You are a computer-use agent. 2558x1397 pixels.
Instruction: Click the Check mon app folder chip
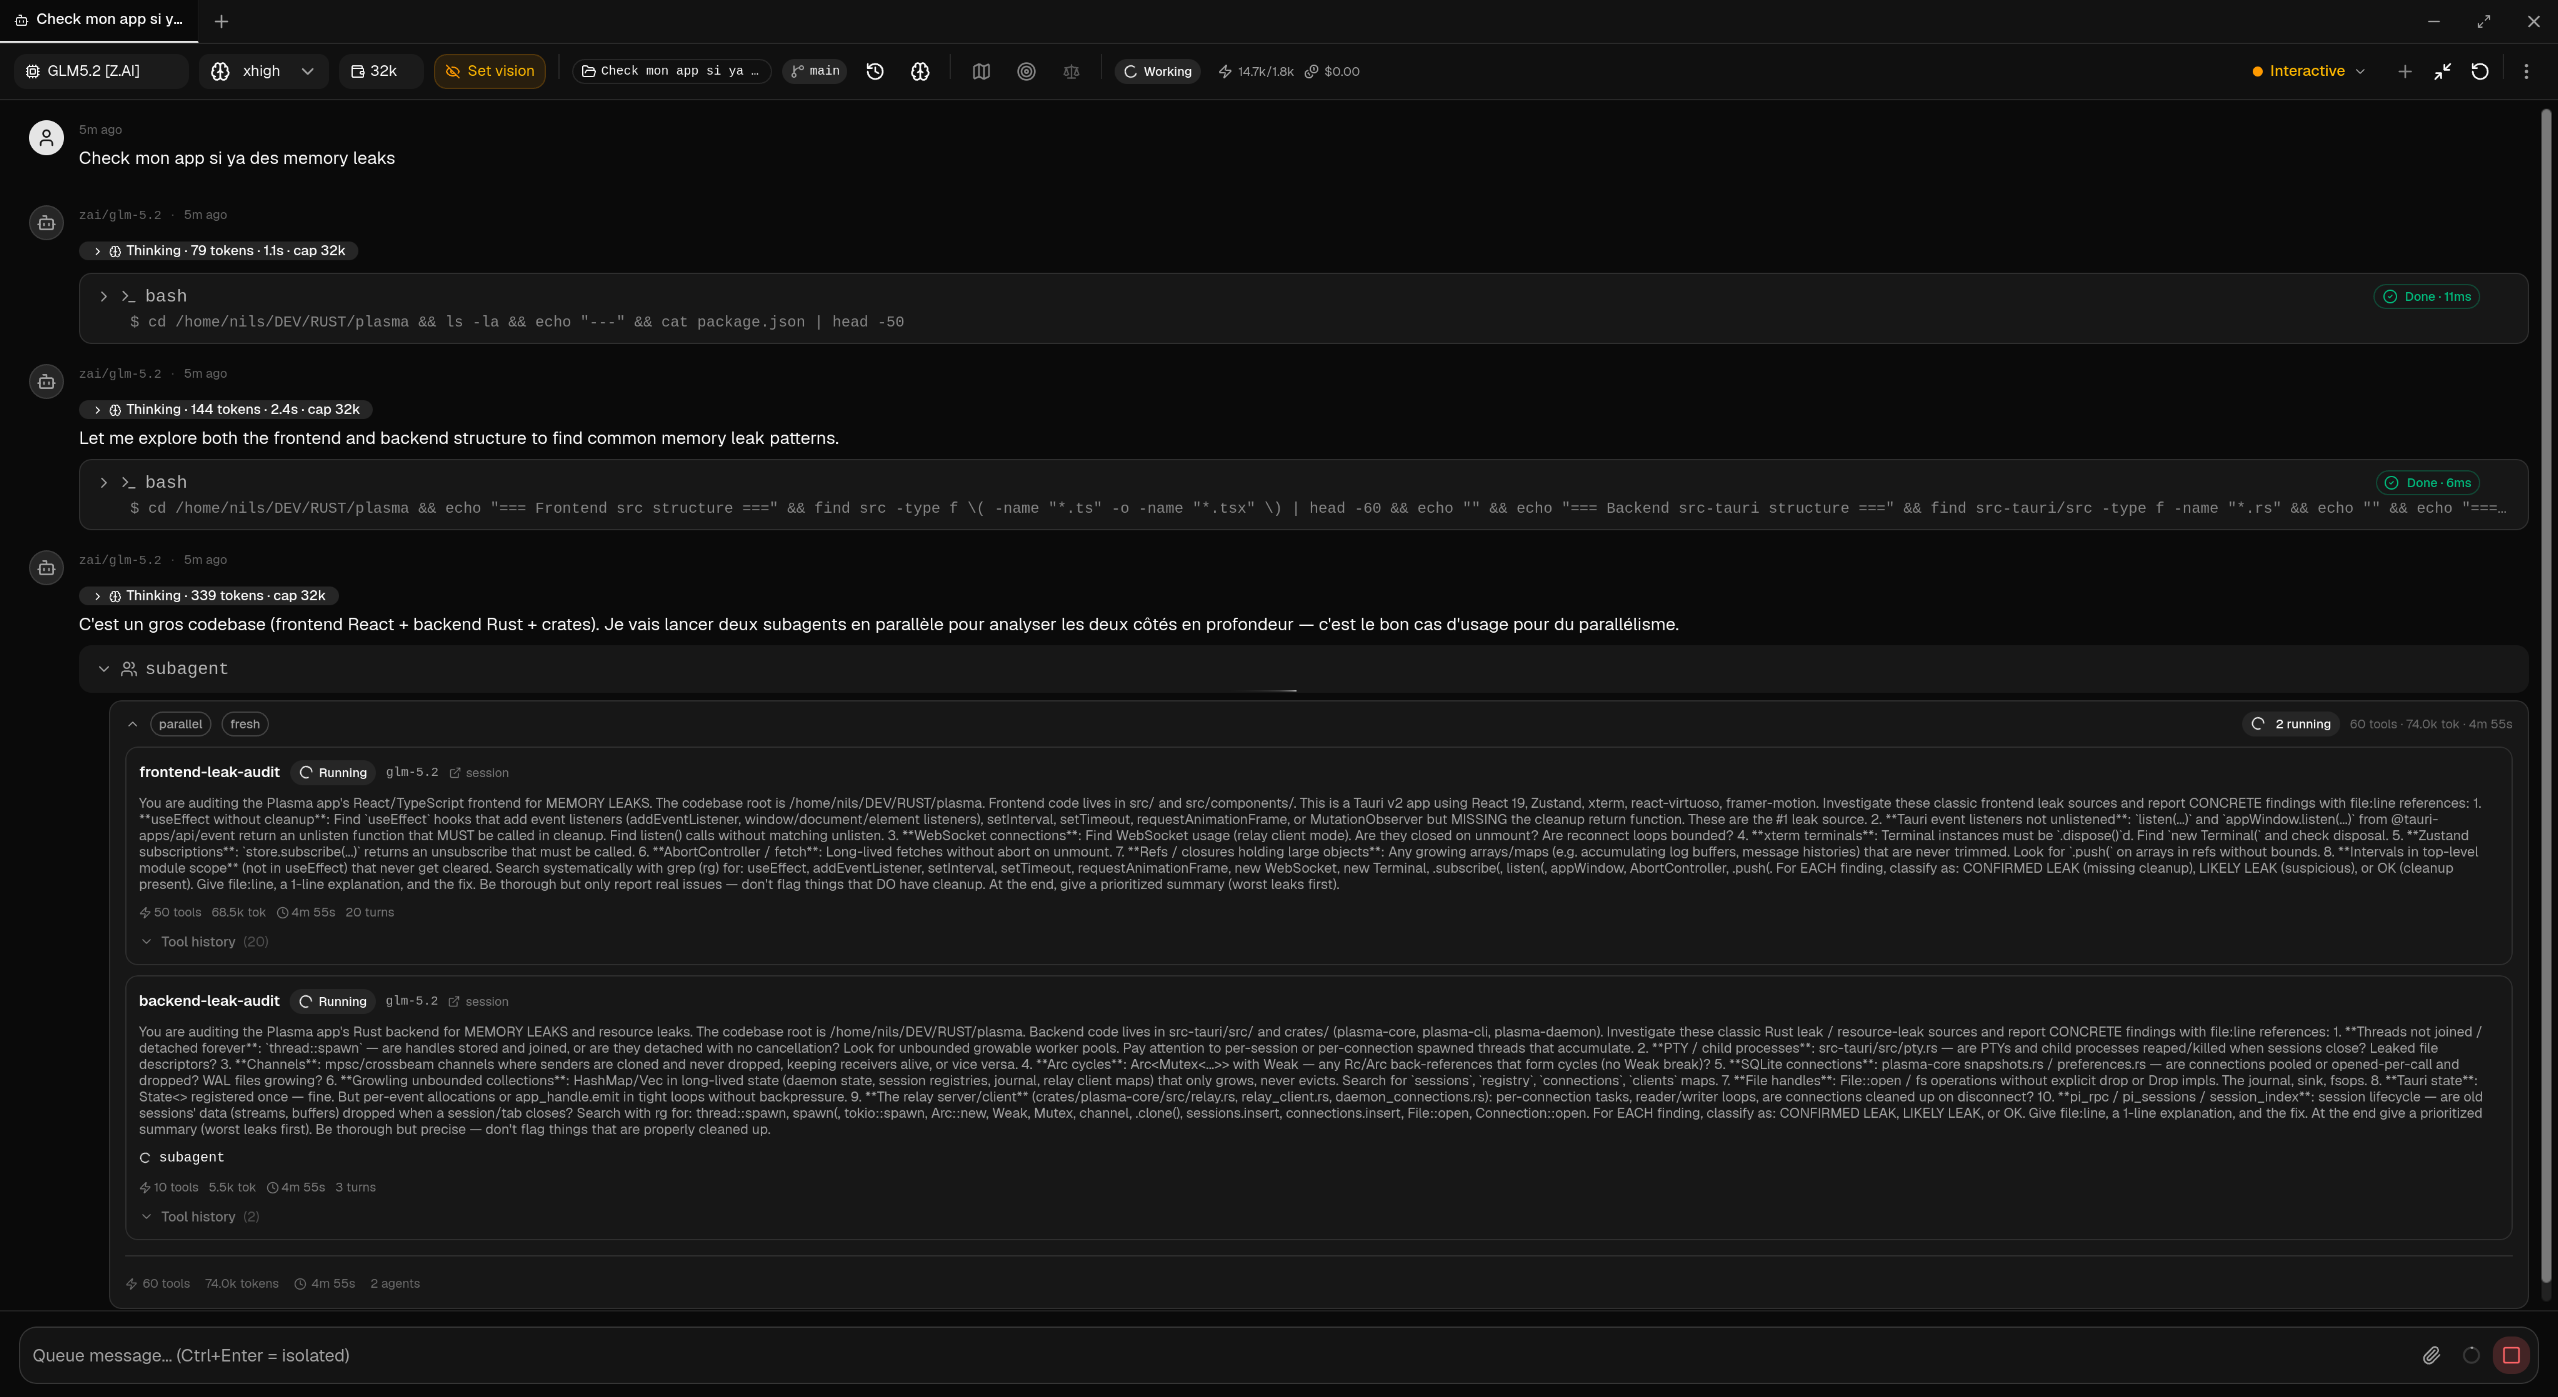(x=671, y=71)
